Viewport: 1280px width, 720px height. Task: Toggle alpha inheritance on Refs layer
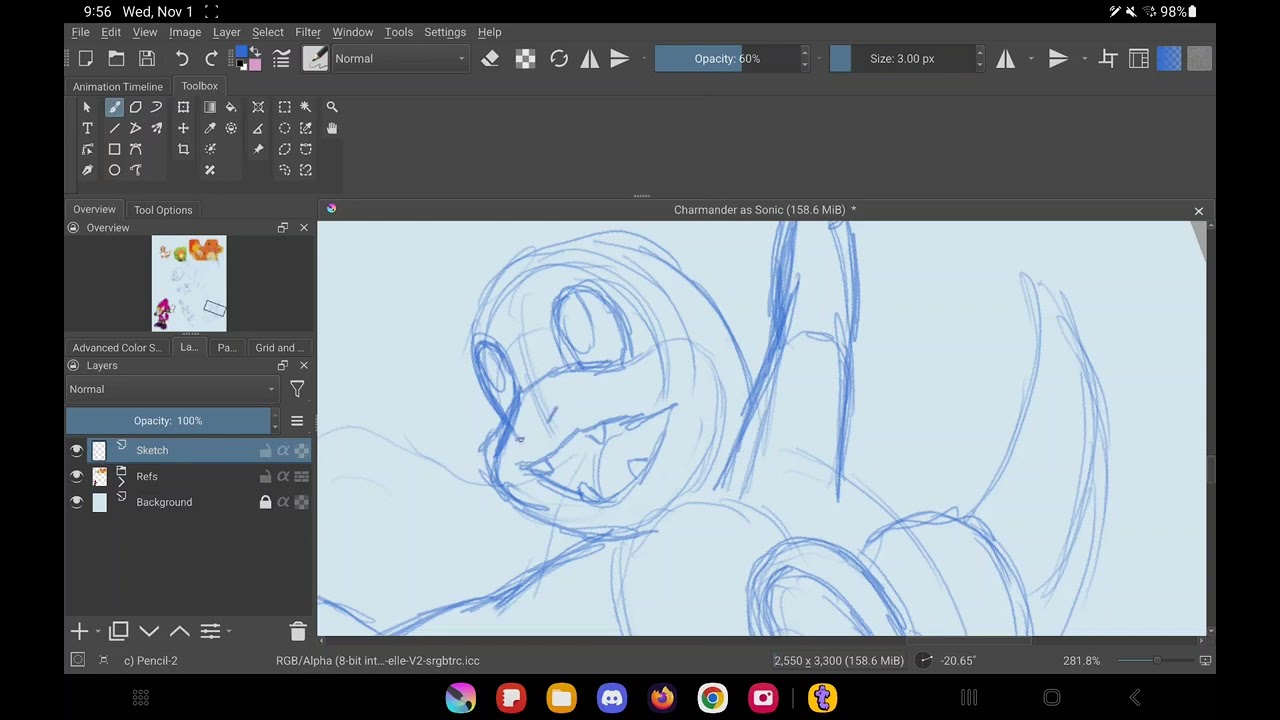click(x=283, y=476)
